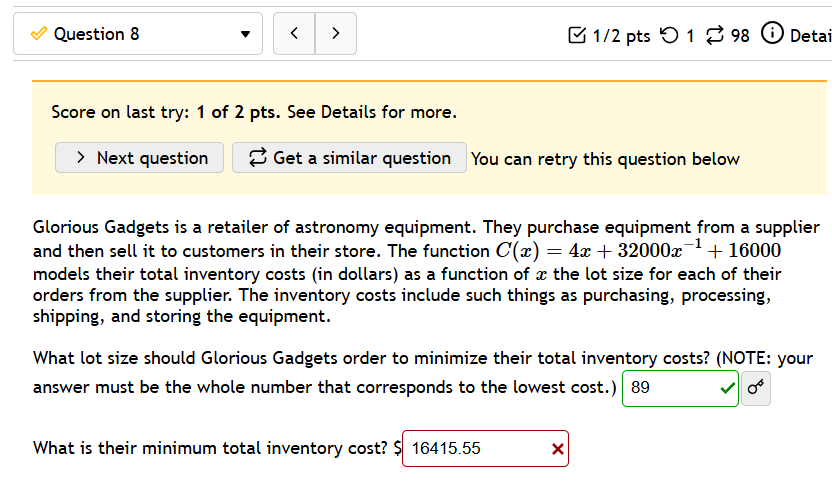
Task: Click the yellow checkmark next to Question 8
Action: tap(38, 34)
